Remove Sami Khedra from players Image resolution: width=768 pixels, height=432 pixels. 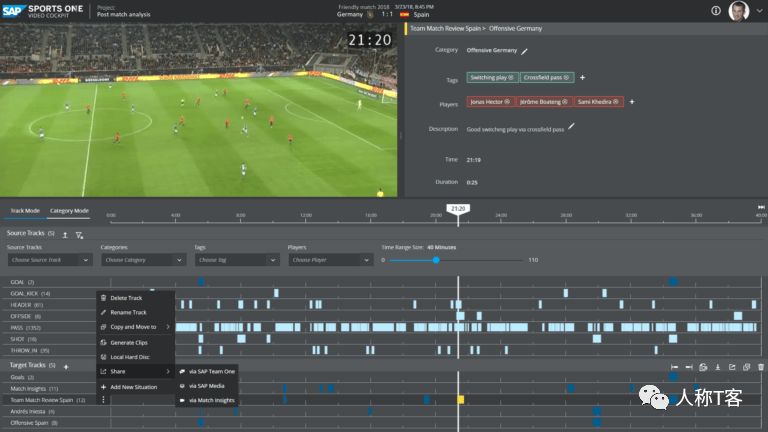pos(616,102)
